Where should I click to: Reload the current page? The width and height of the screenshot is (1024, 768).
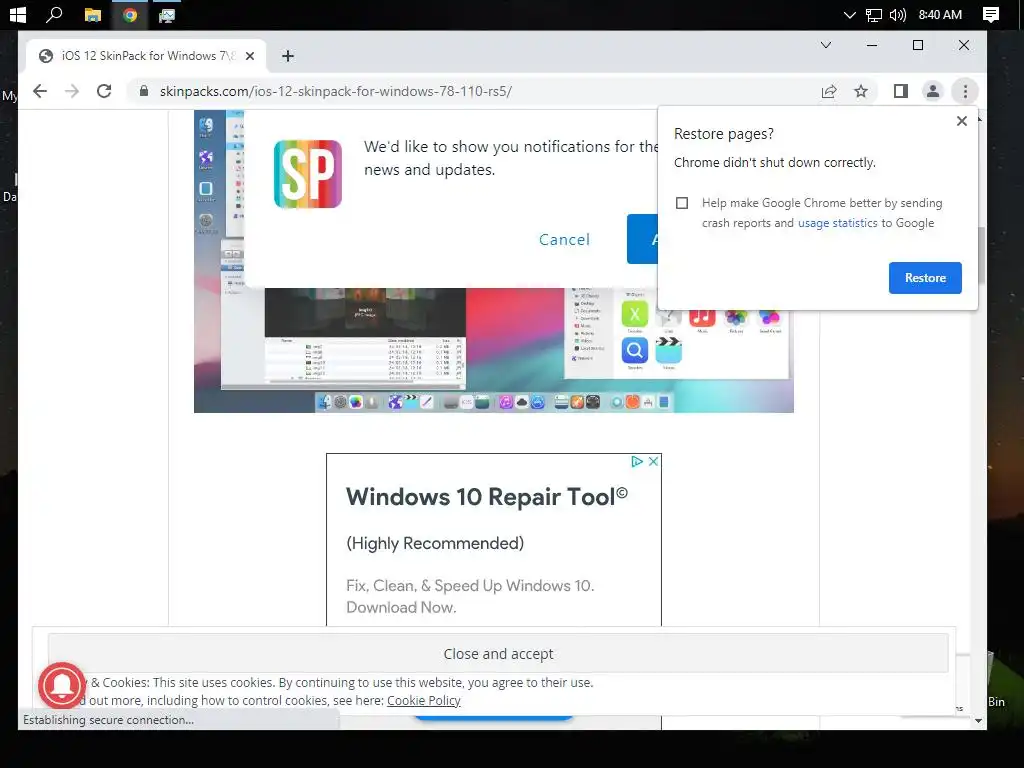[x=104, y=91]
